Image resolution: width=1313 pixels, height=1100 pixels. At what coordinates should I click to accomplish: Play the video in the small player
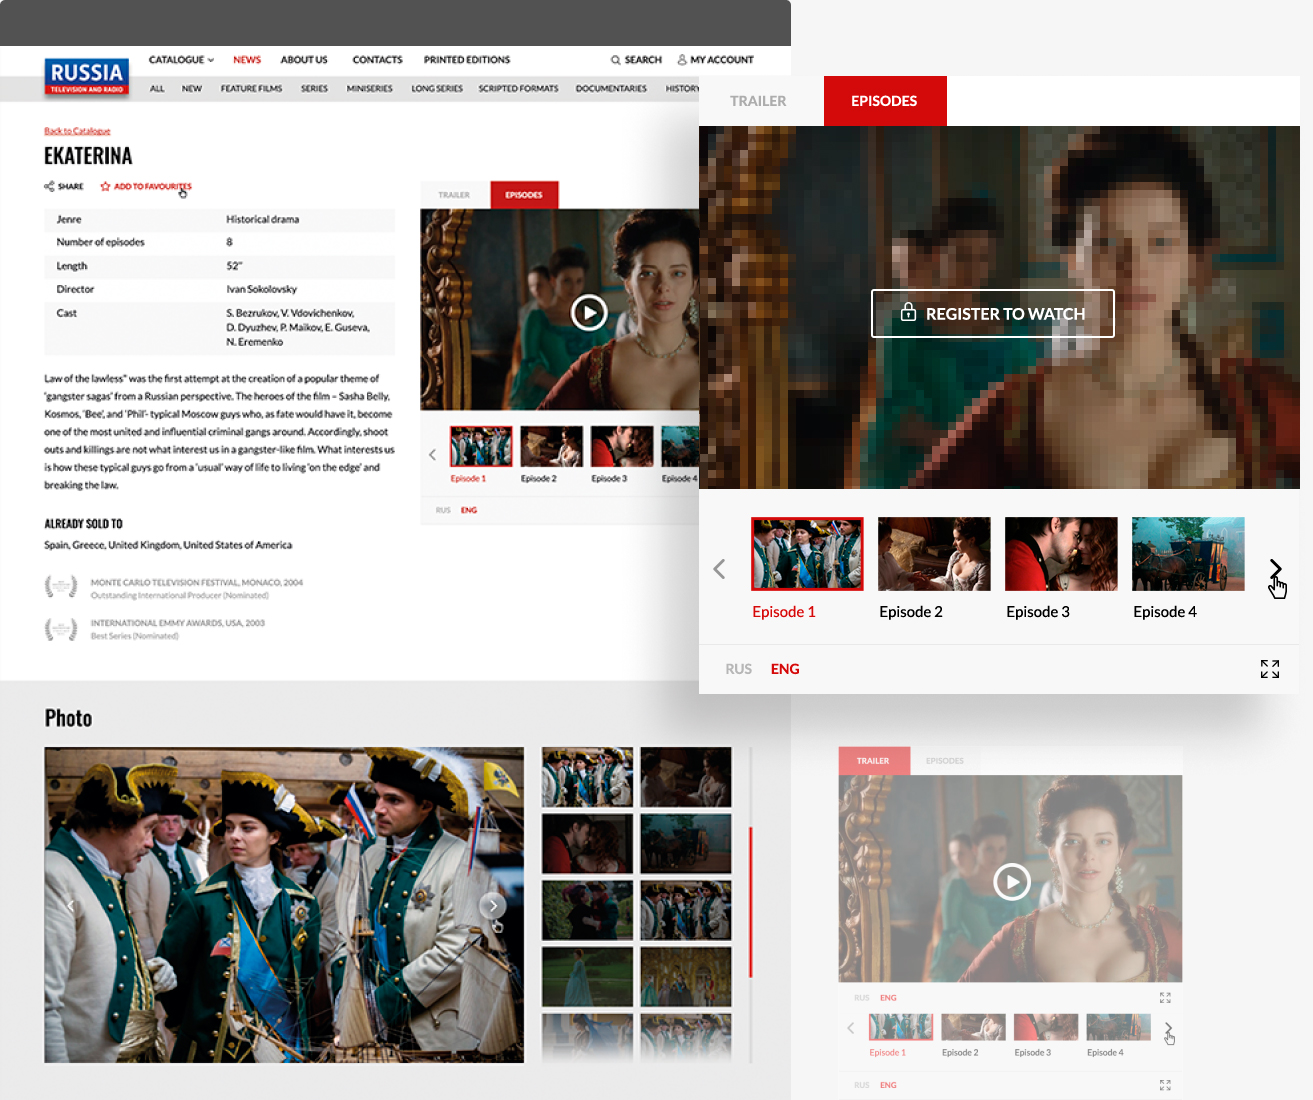(x=589, y=313)
